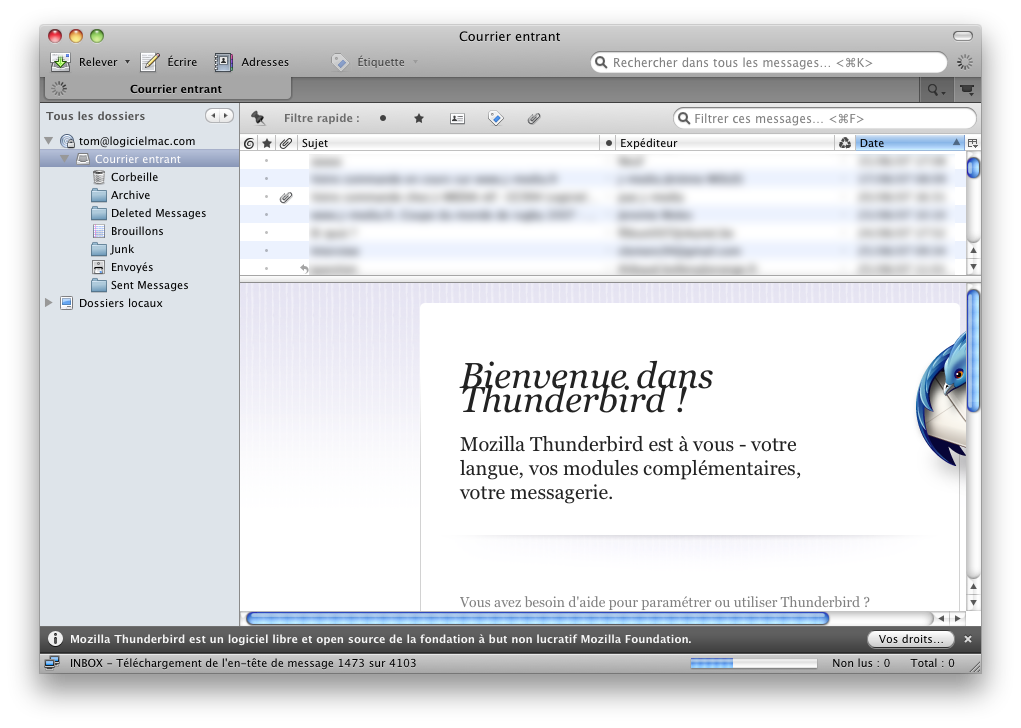
Task: Click the preview pane scroll down arrow
Action: (x=973, y=602)
